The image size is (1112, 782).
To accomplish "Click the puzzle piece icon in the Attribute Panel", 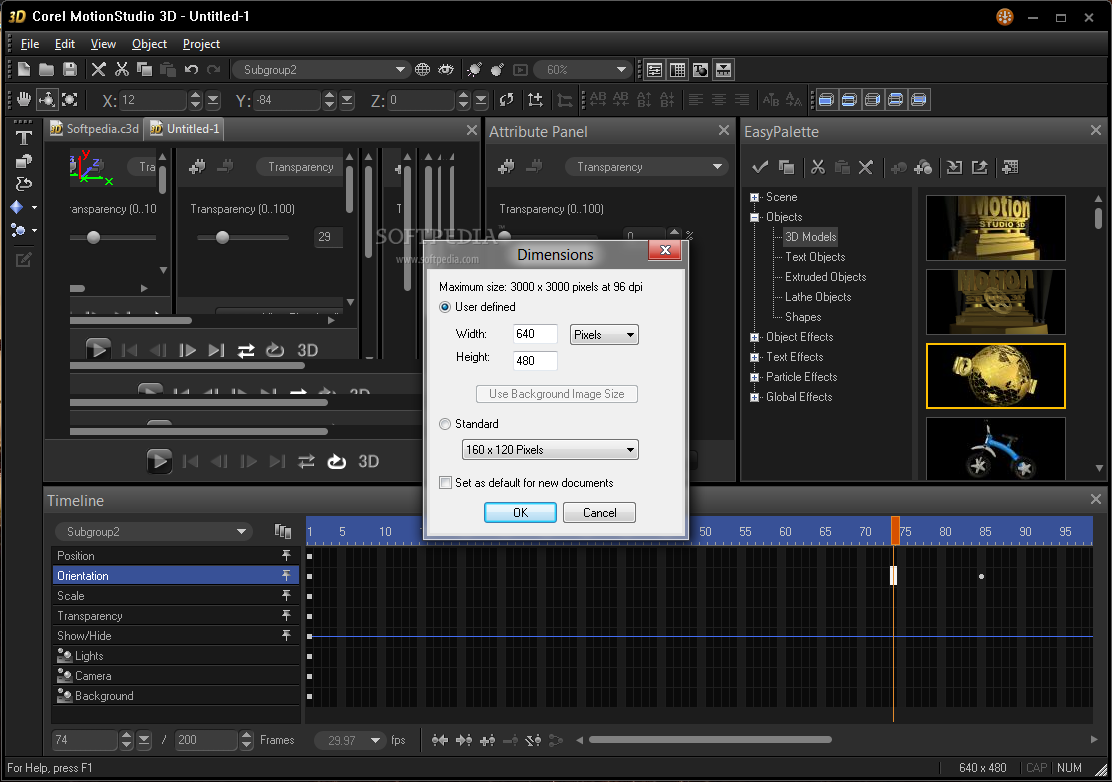I will (x=506, y=167).
